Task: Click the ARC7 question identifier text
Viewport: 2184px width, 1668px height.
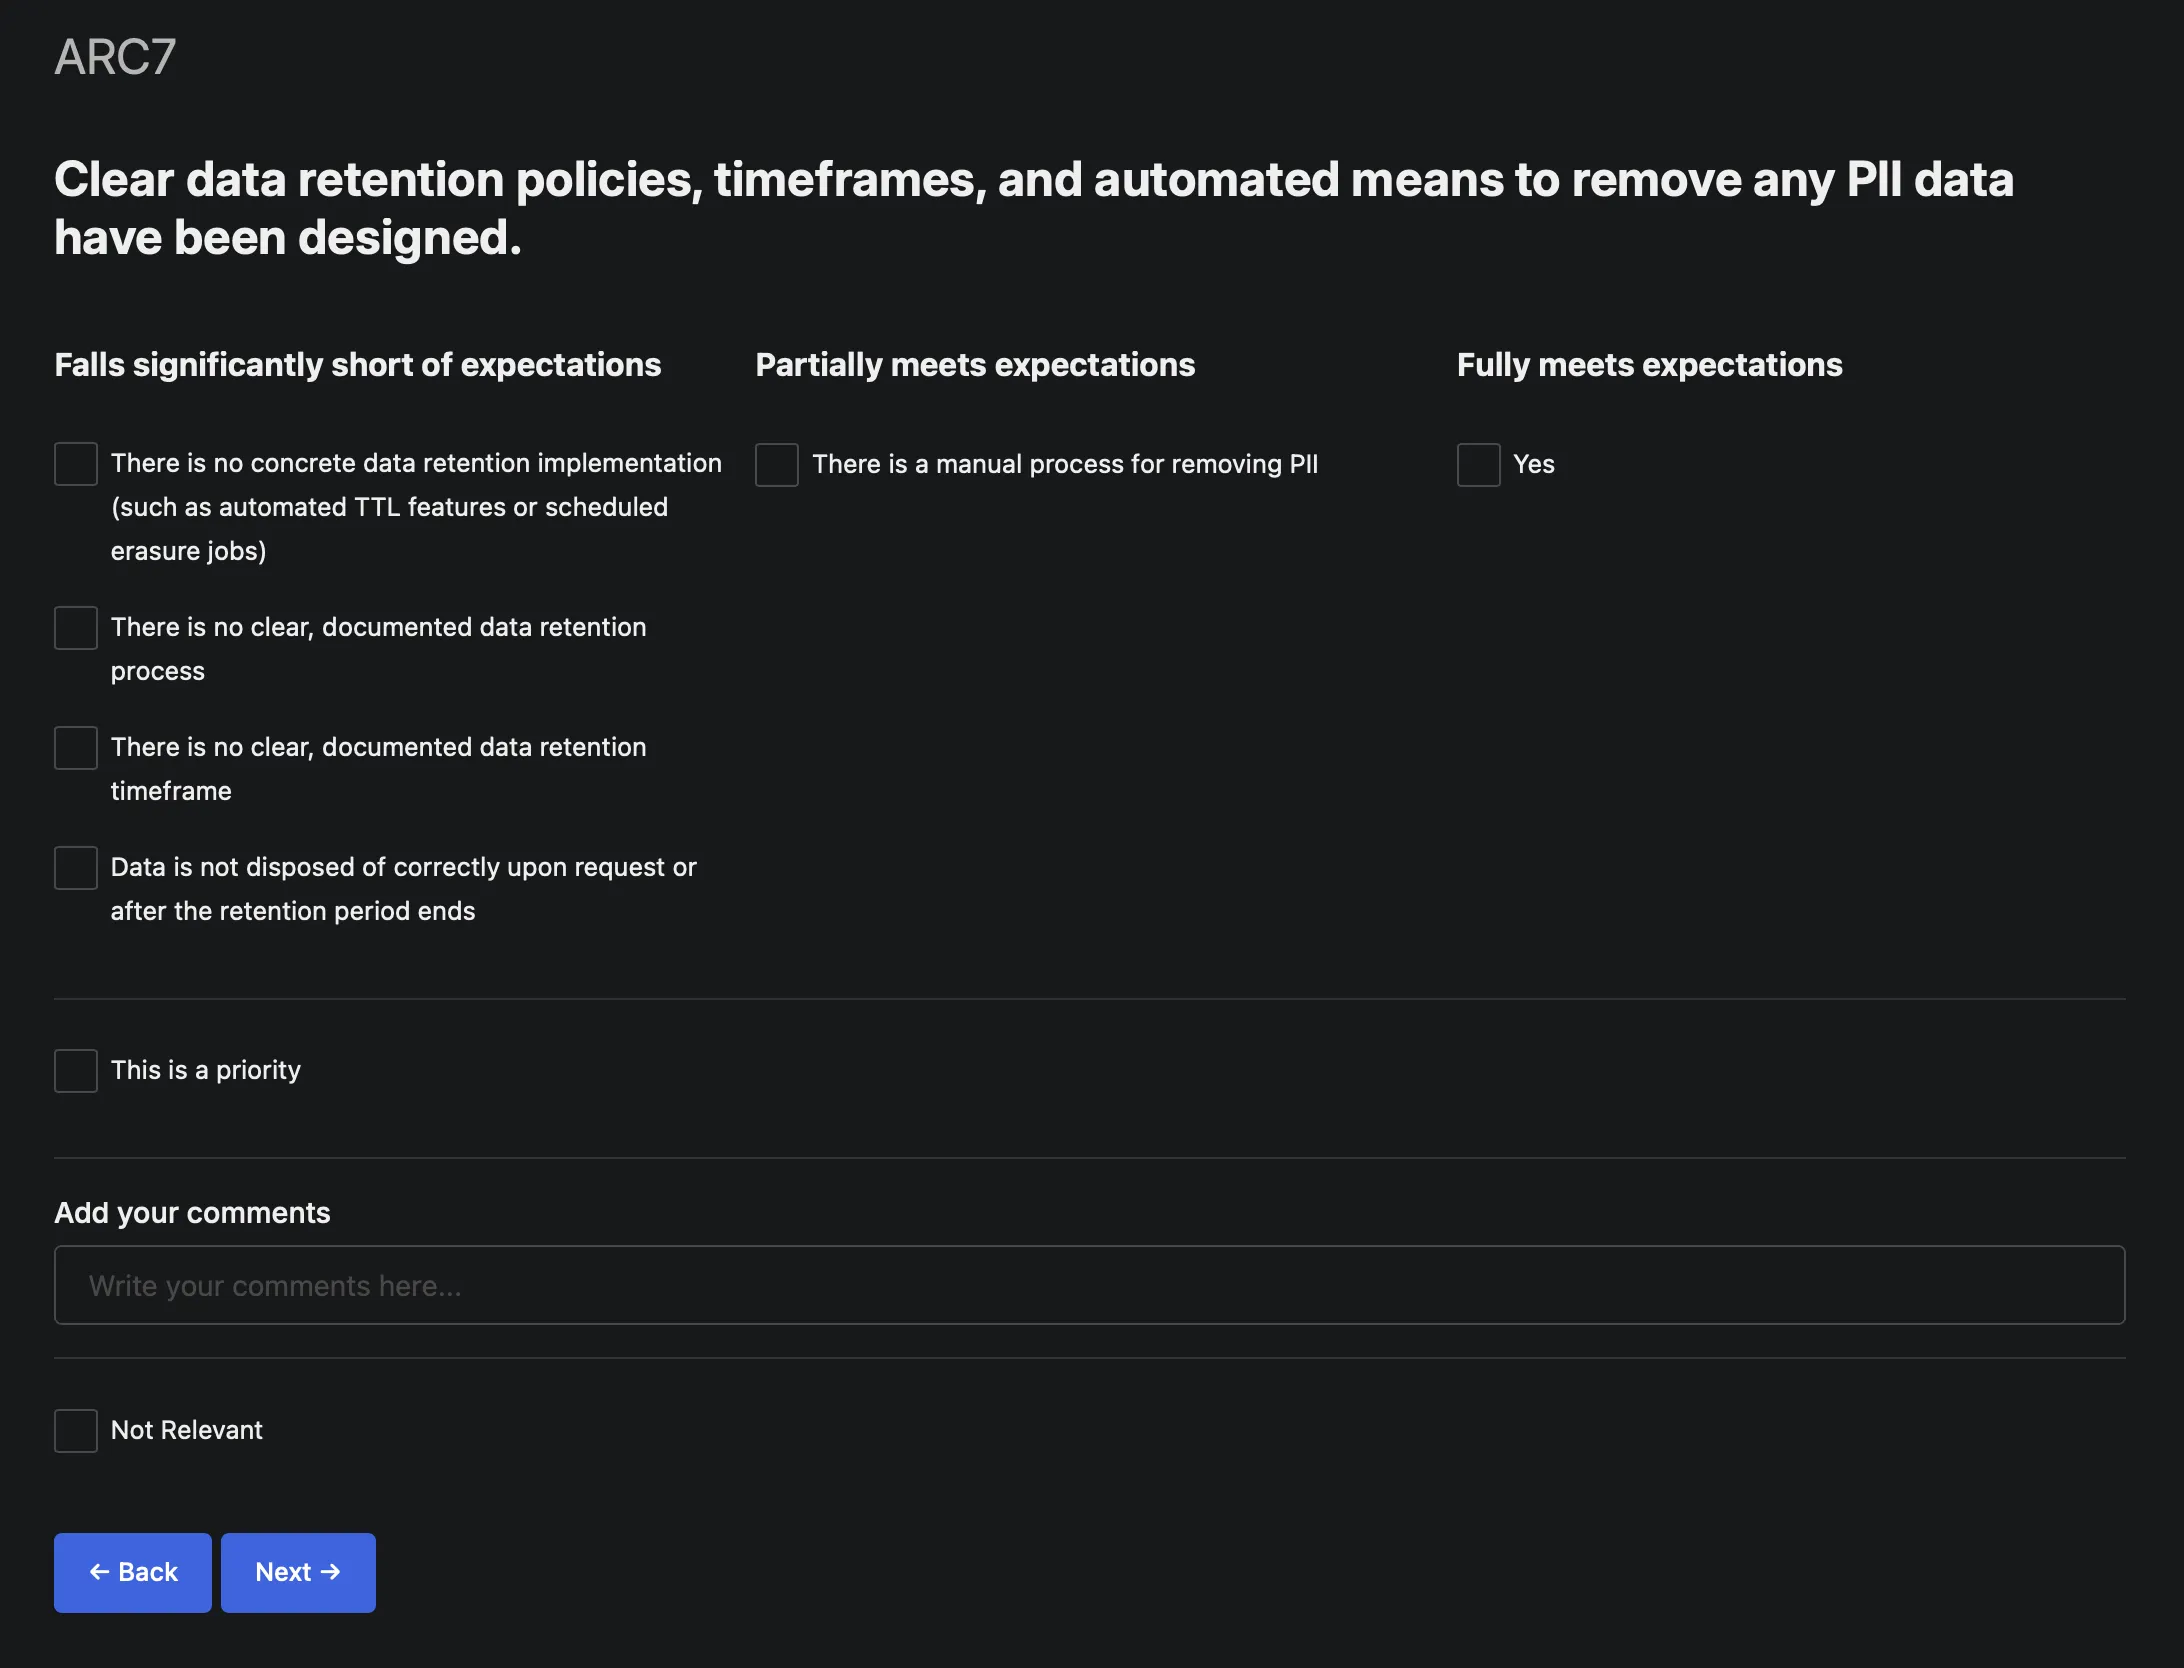Action: pos(115,57)
